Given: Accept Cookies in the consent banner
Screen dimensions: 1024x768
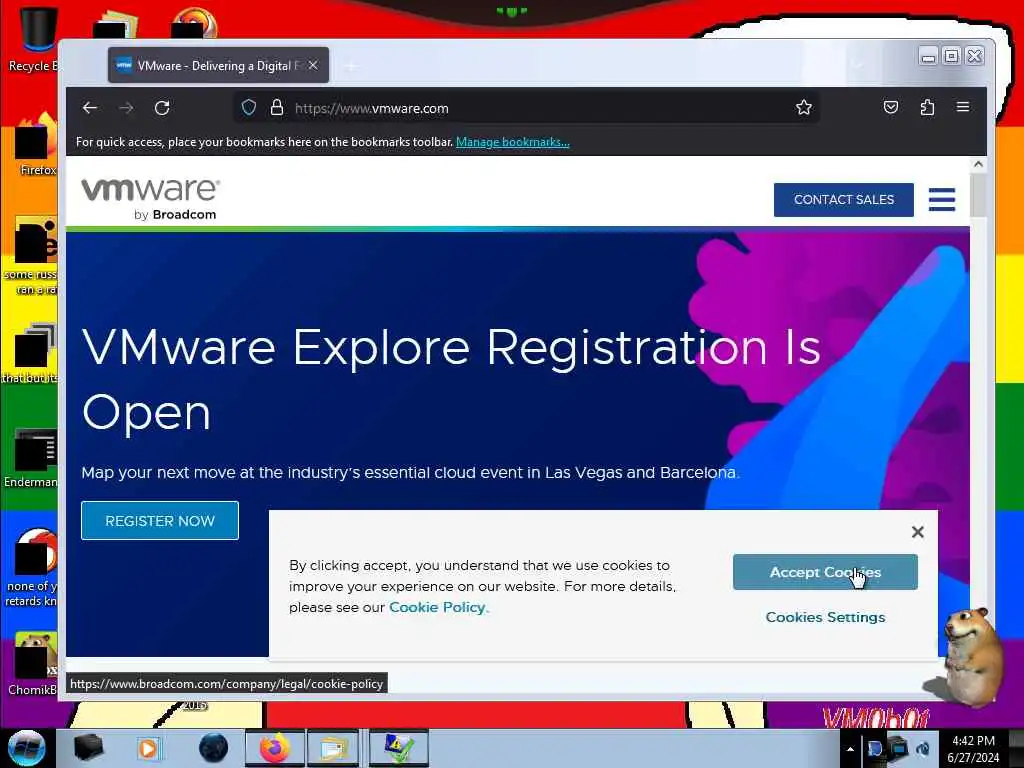Looking at the screenshot, I should (825, 572).
